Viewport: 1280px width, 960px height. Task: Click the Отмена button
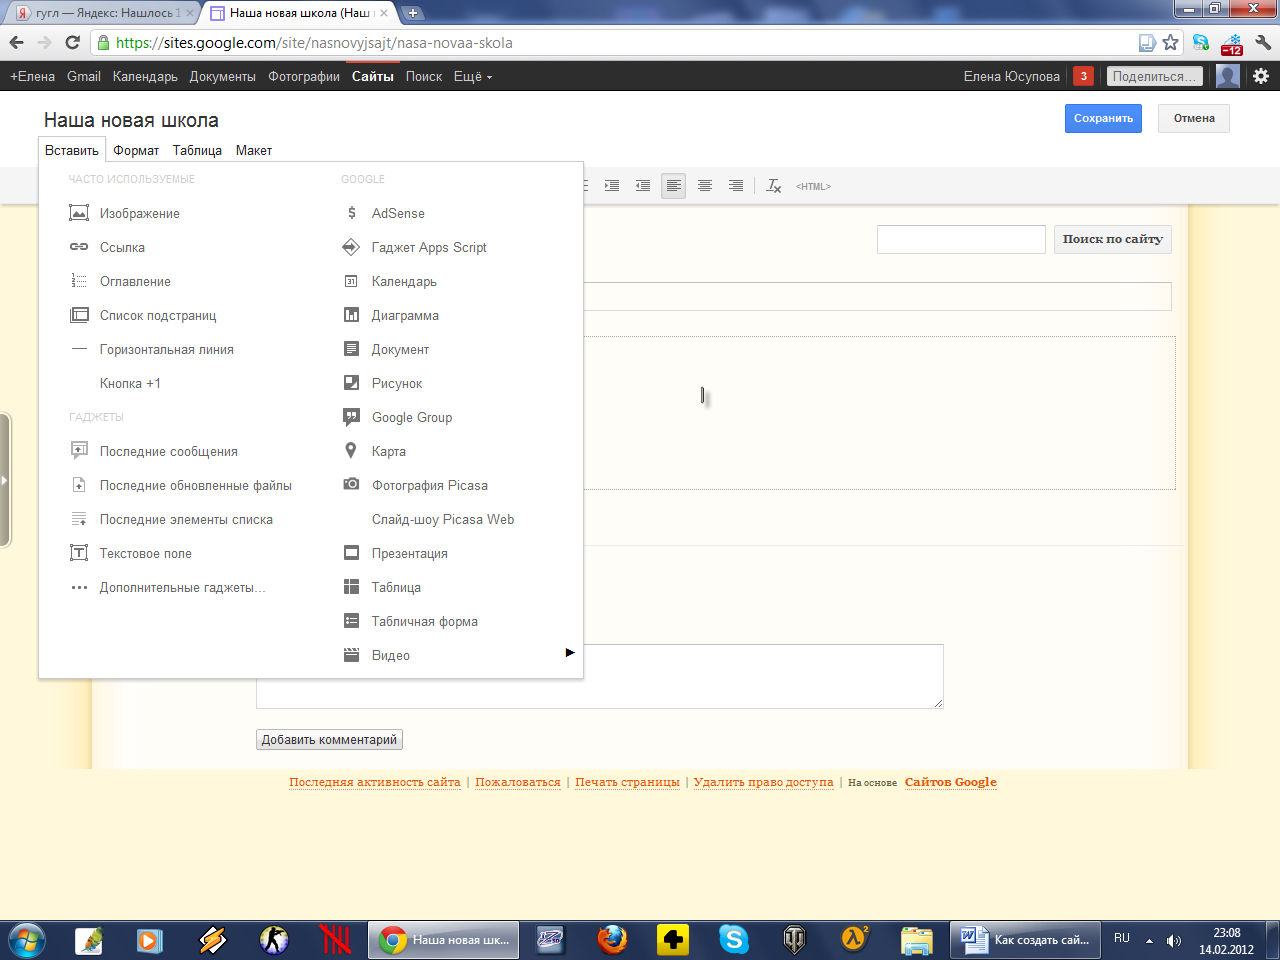point(1194,118)
